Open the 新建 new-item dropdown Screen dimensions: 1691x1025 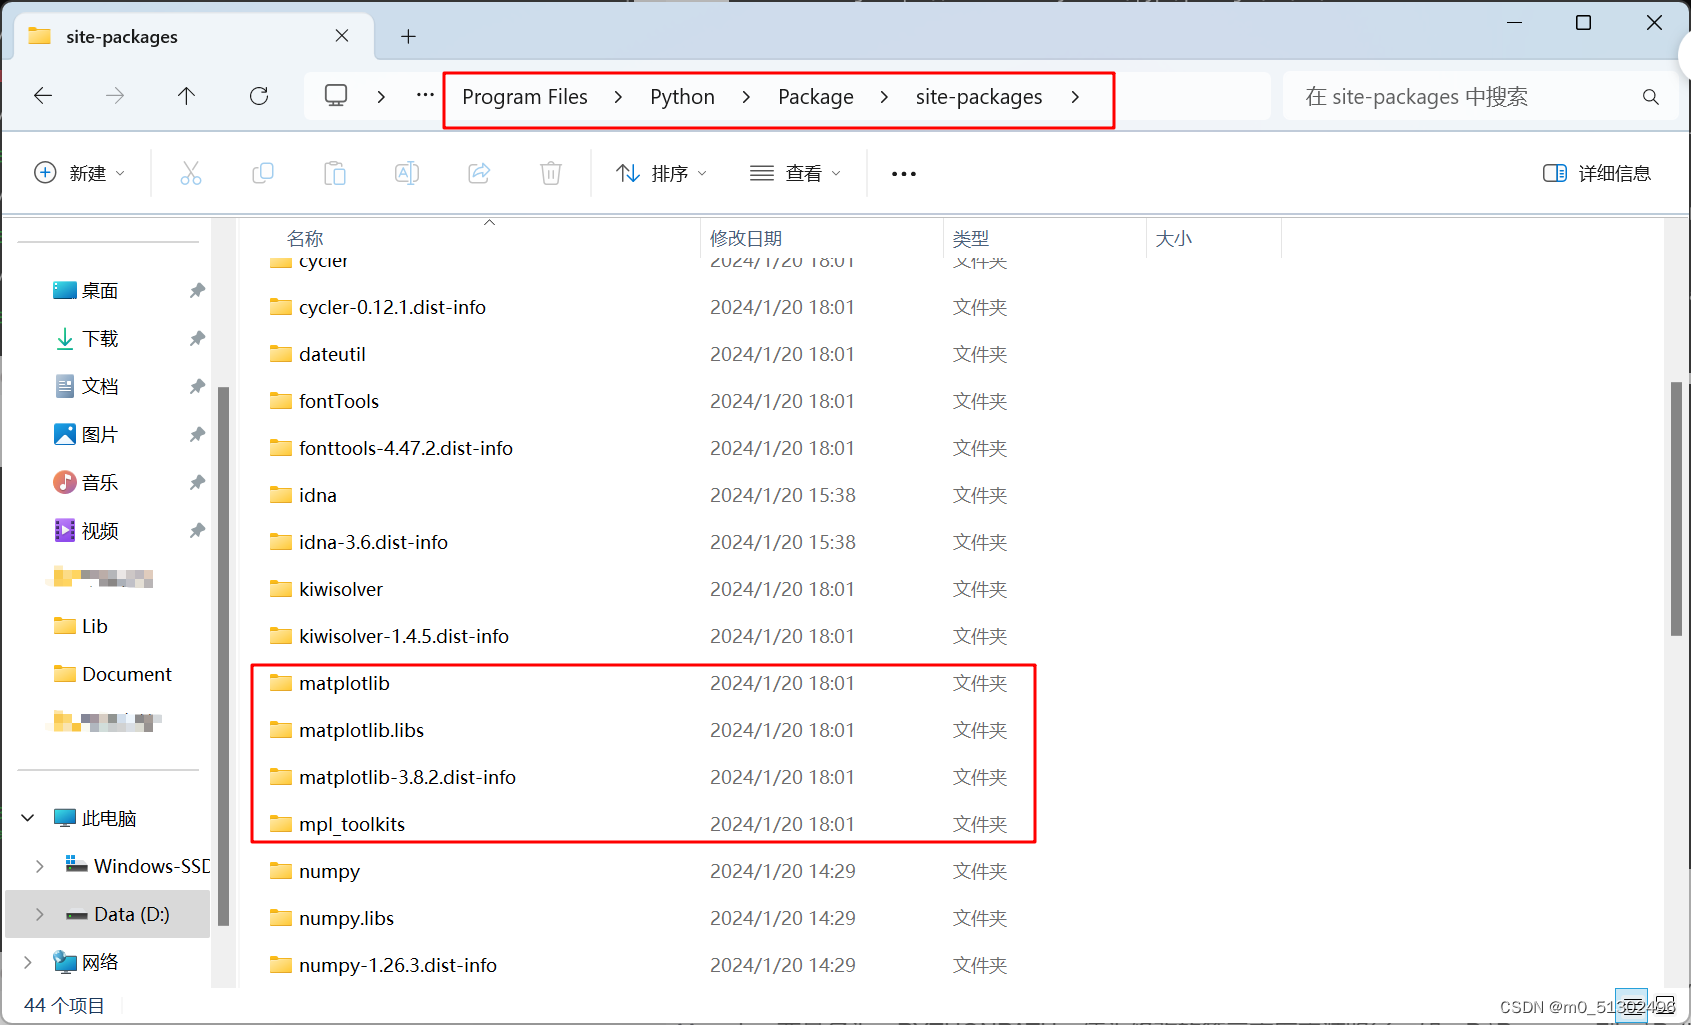point(80,172)
